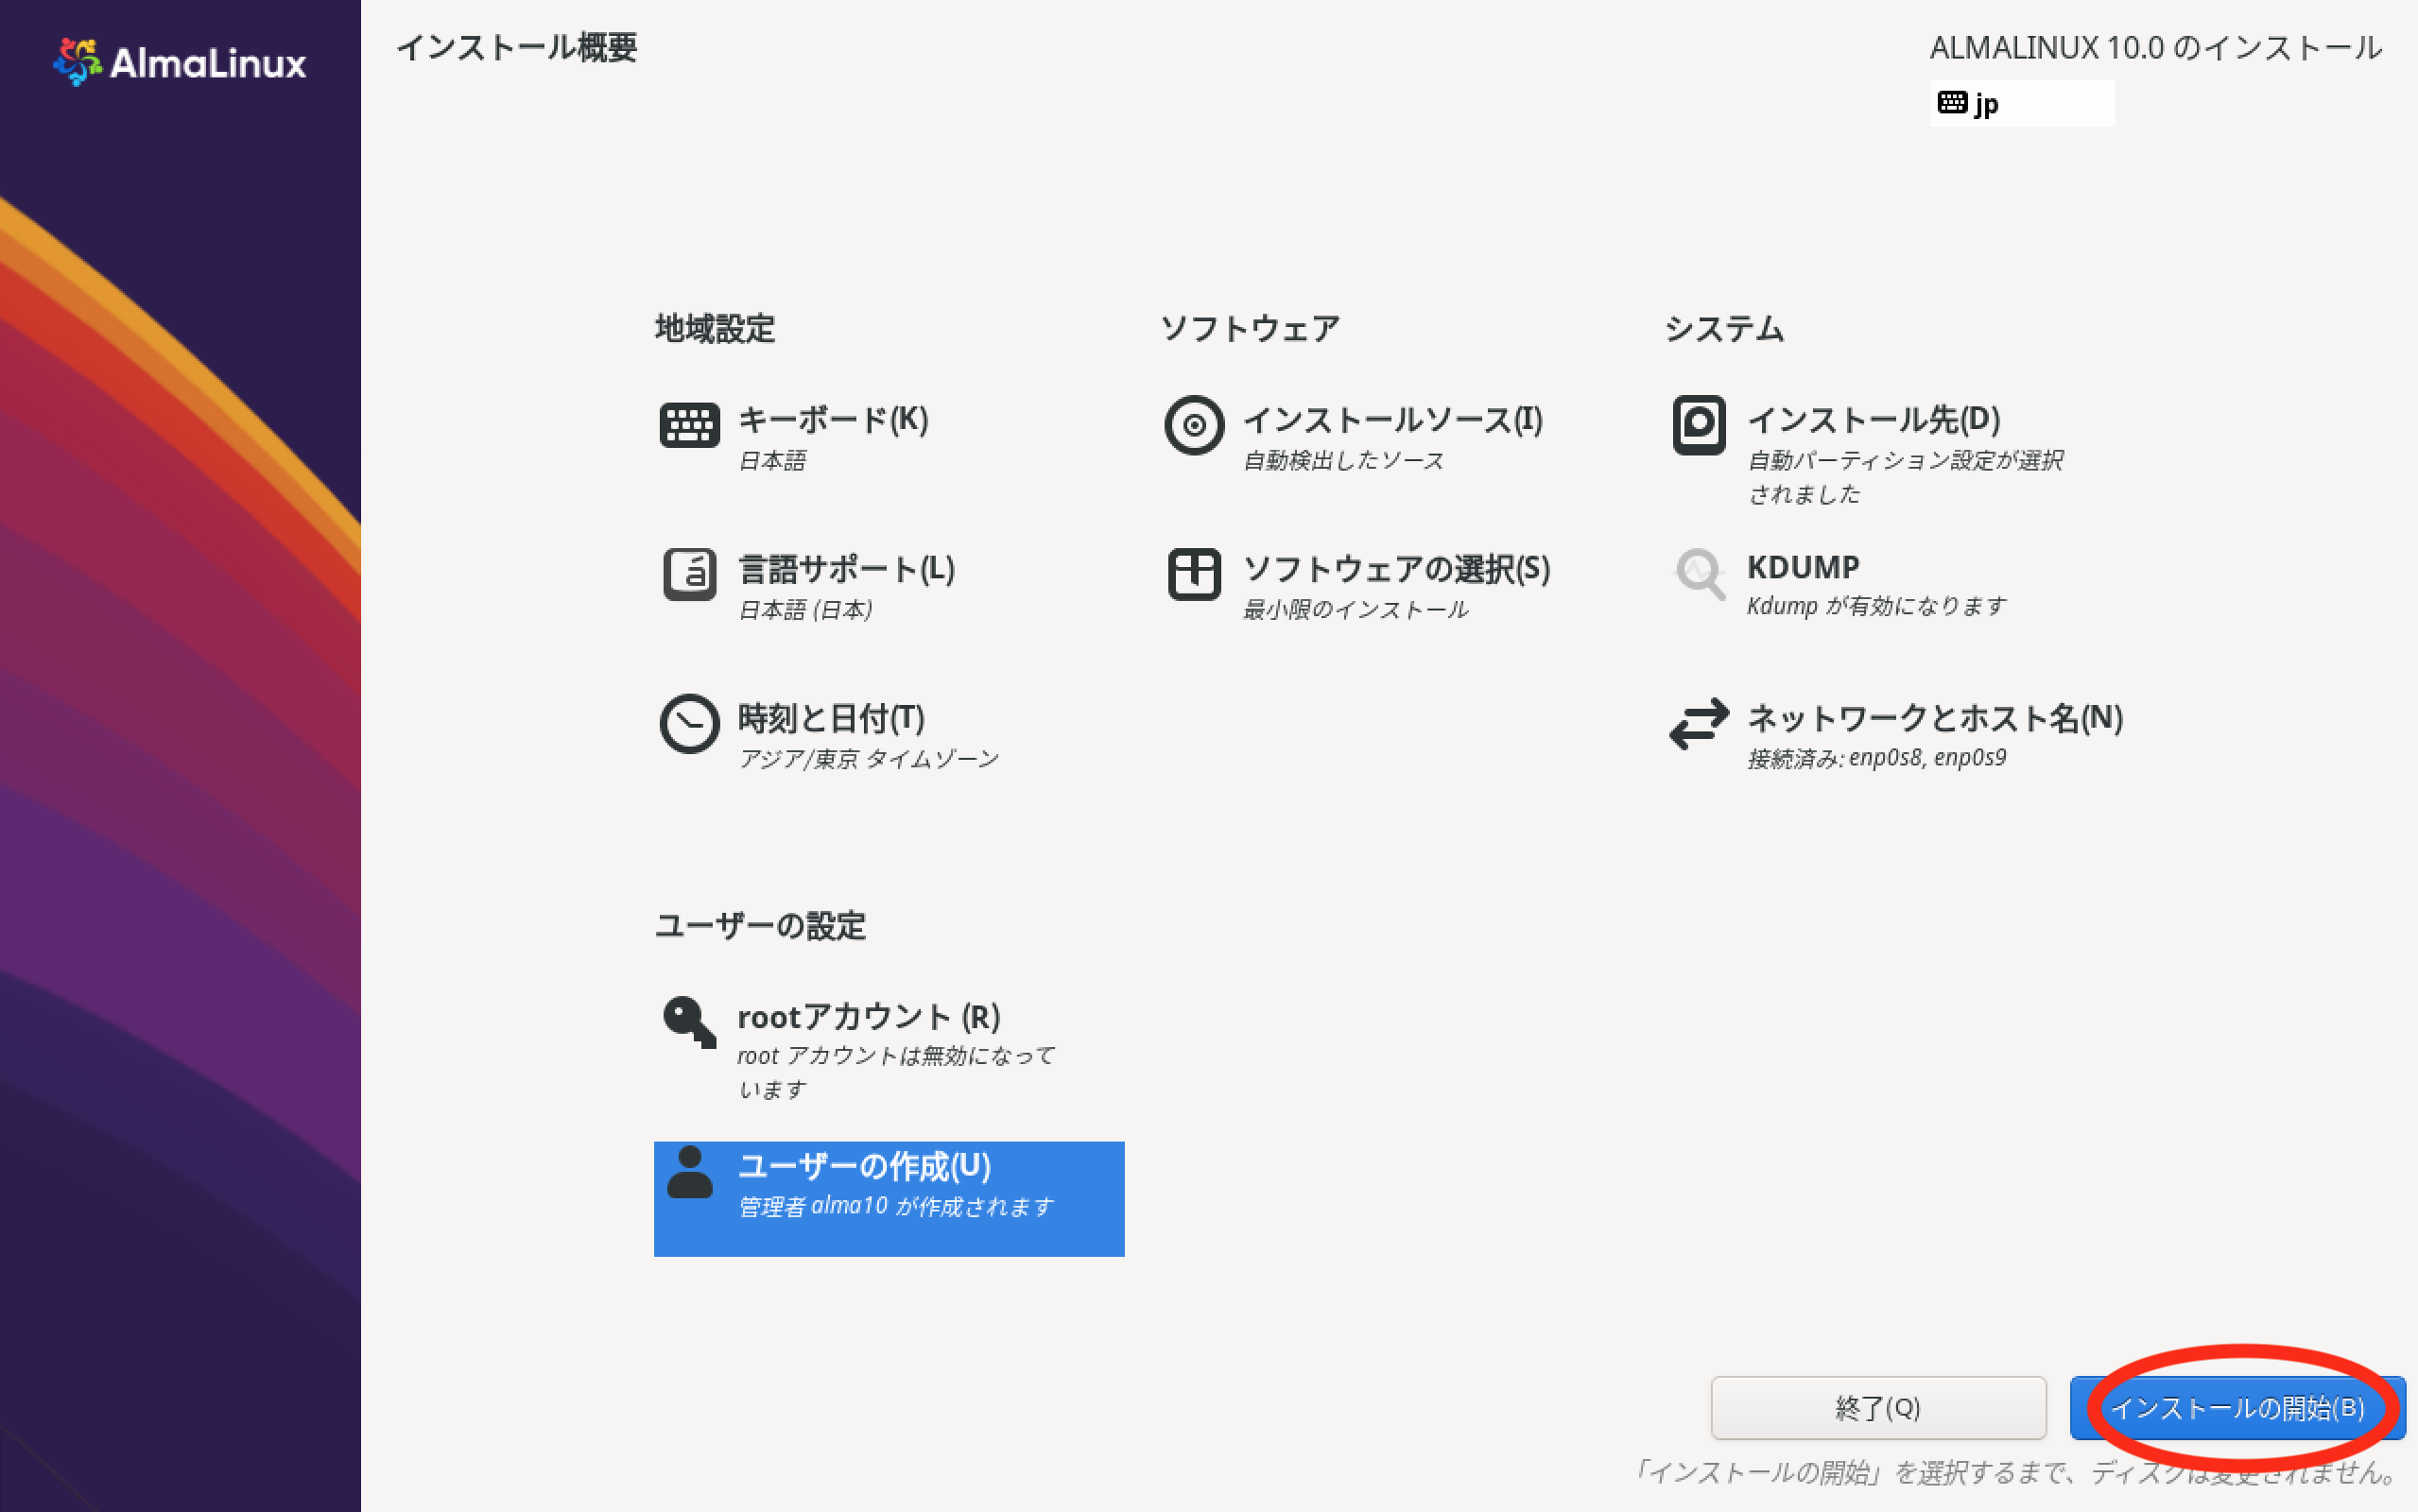The height and width of the screenshot is (1512, 2418).
Task: Click root アカウントは無効になっています text
Action: click(896, 1072)
